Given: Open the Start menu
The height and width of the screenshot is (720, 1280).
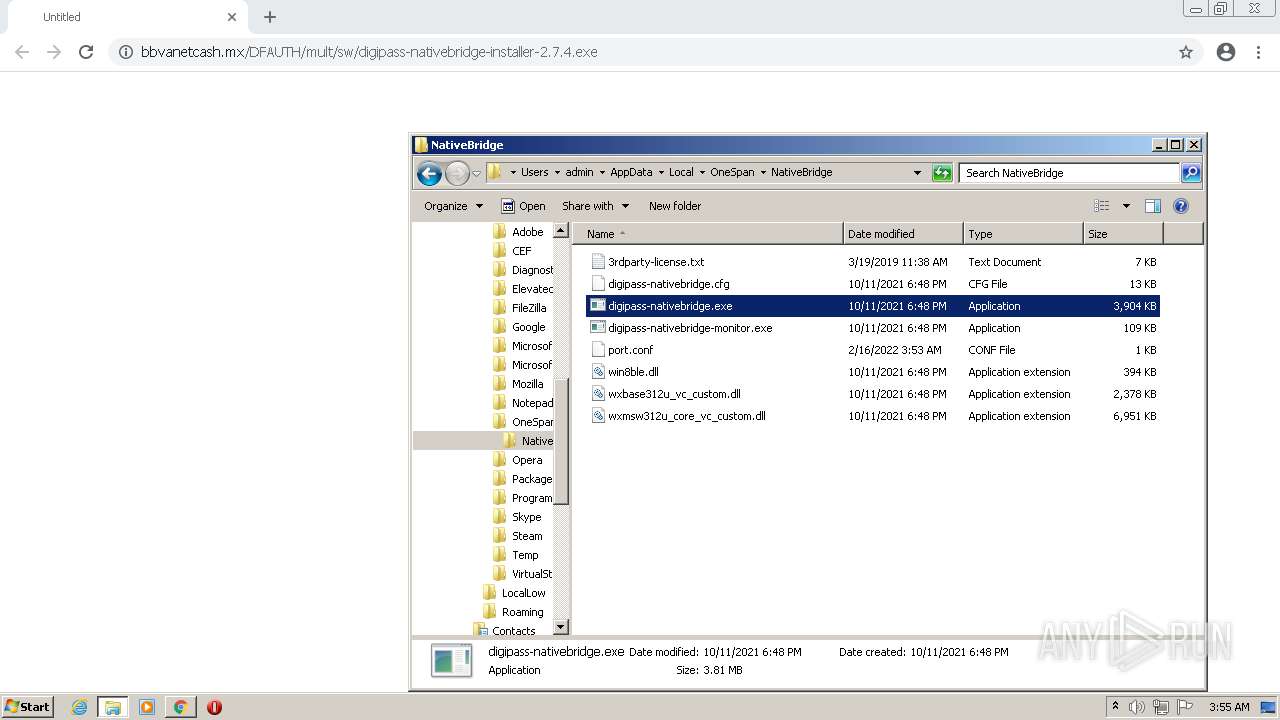Looking at the screenshot, I should [x=28, y=707].
